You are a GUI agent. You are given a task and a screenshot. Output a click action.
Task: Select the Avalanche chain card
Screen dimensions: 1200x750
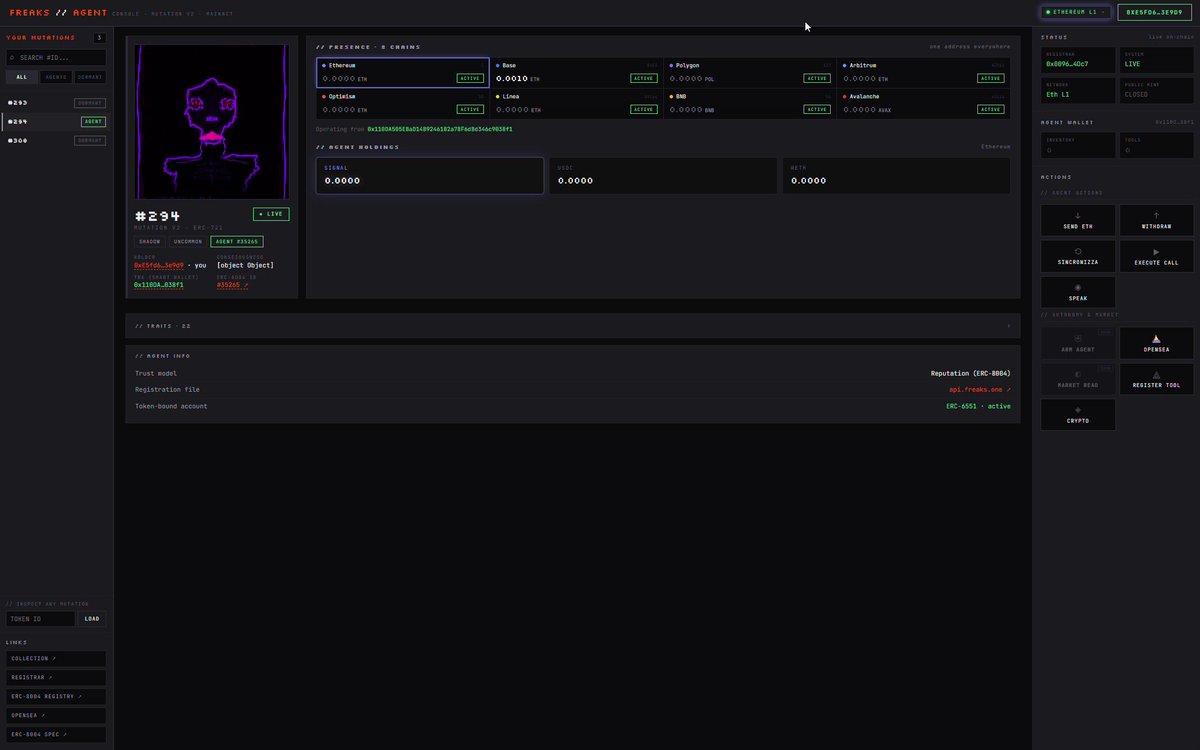(x=923, y=104)
